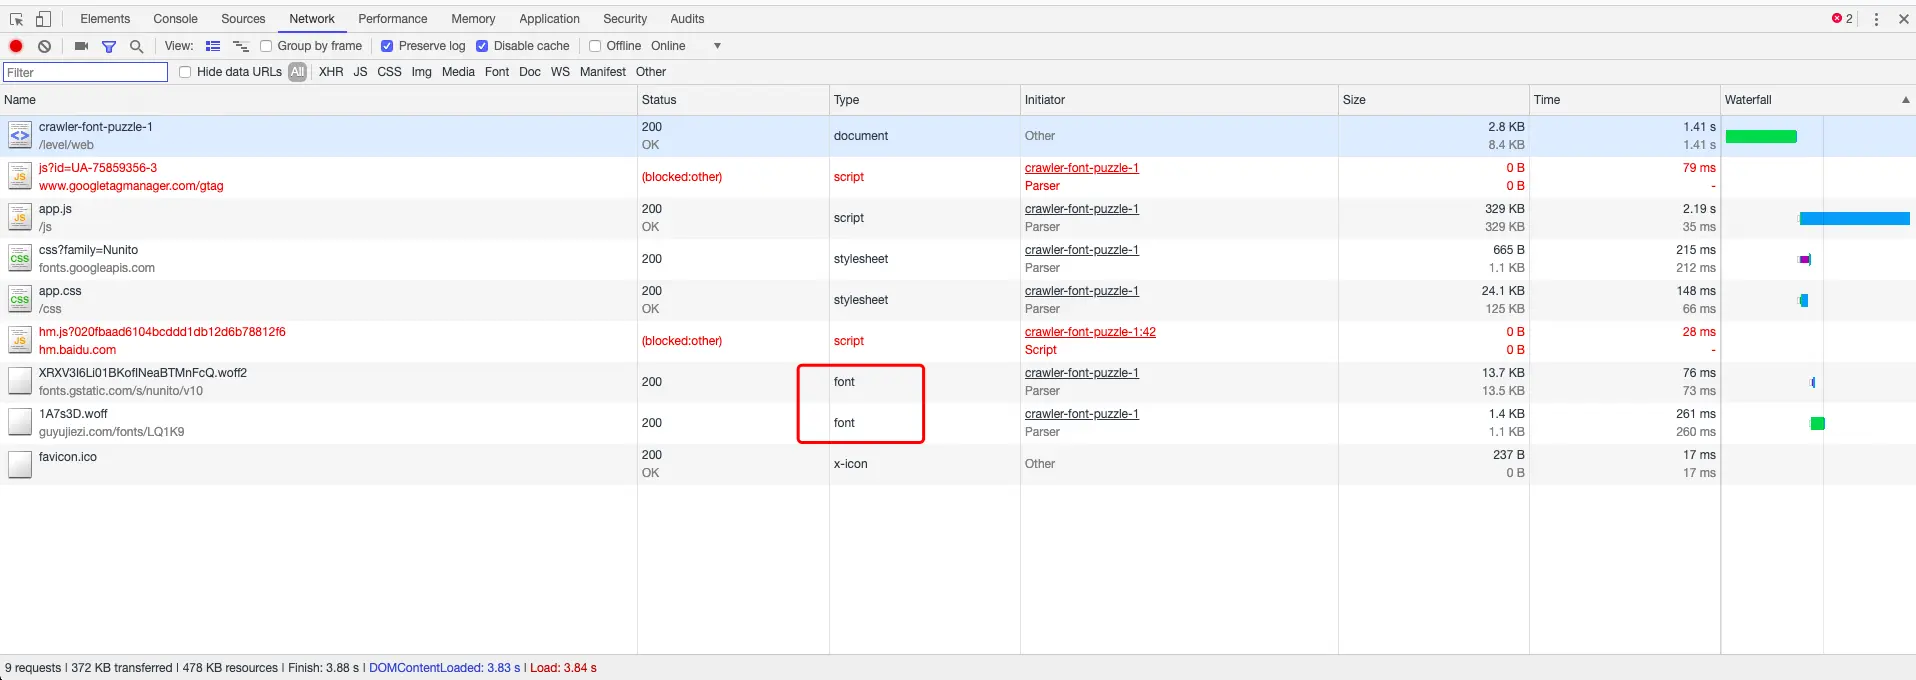
Task: Filter requests by Font type
Action: [497, 72]
